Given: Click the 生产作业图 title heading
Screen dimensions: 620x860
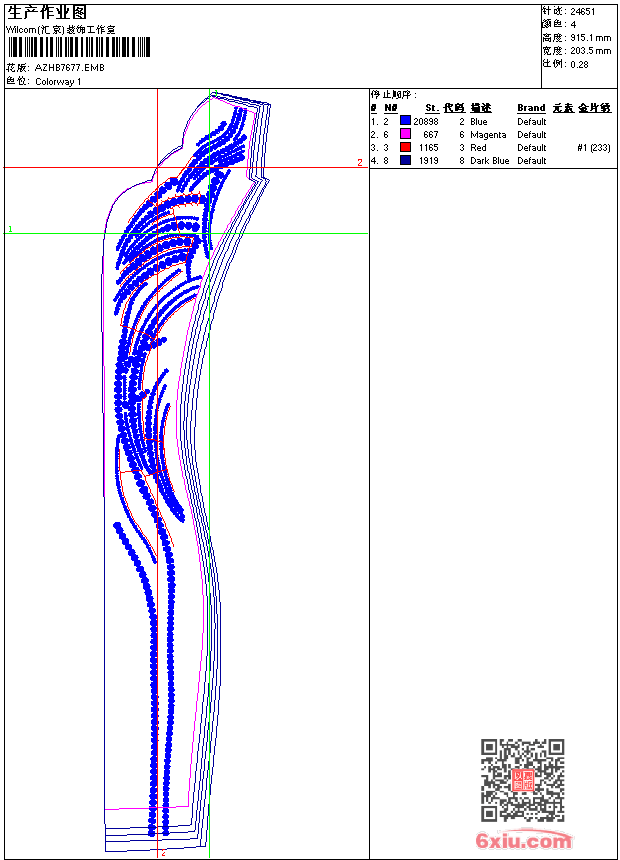Looking at the screenshot, I should [x=47, y=13].
